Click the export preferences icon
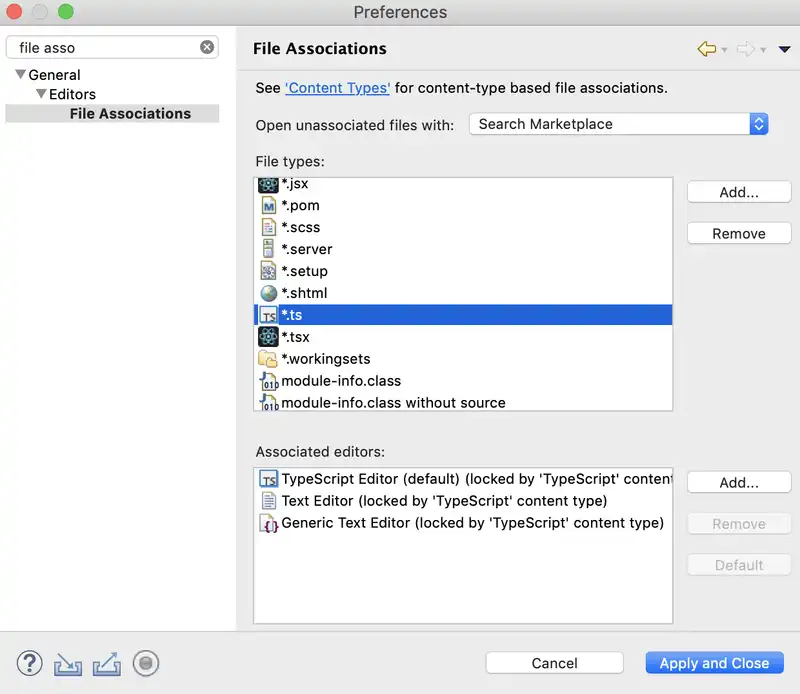The image size is (800, 694). (x=107, y=663)
